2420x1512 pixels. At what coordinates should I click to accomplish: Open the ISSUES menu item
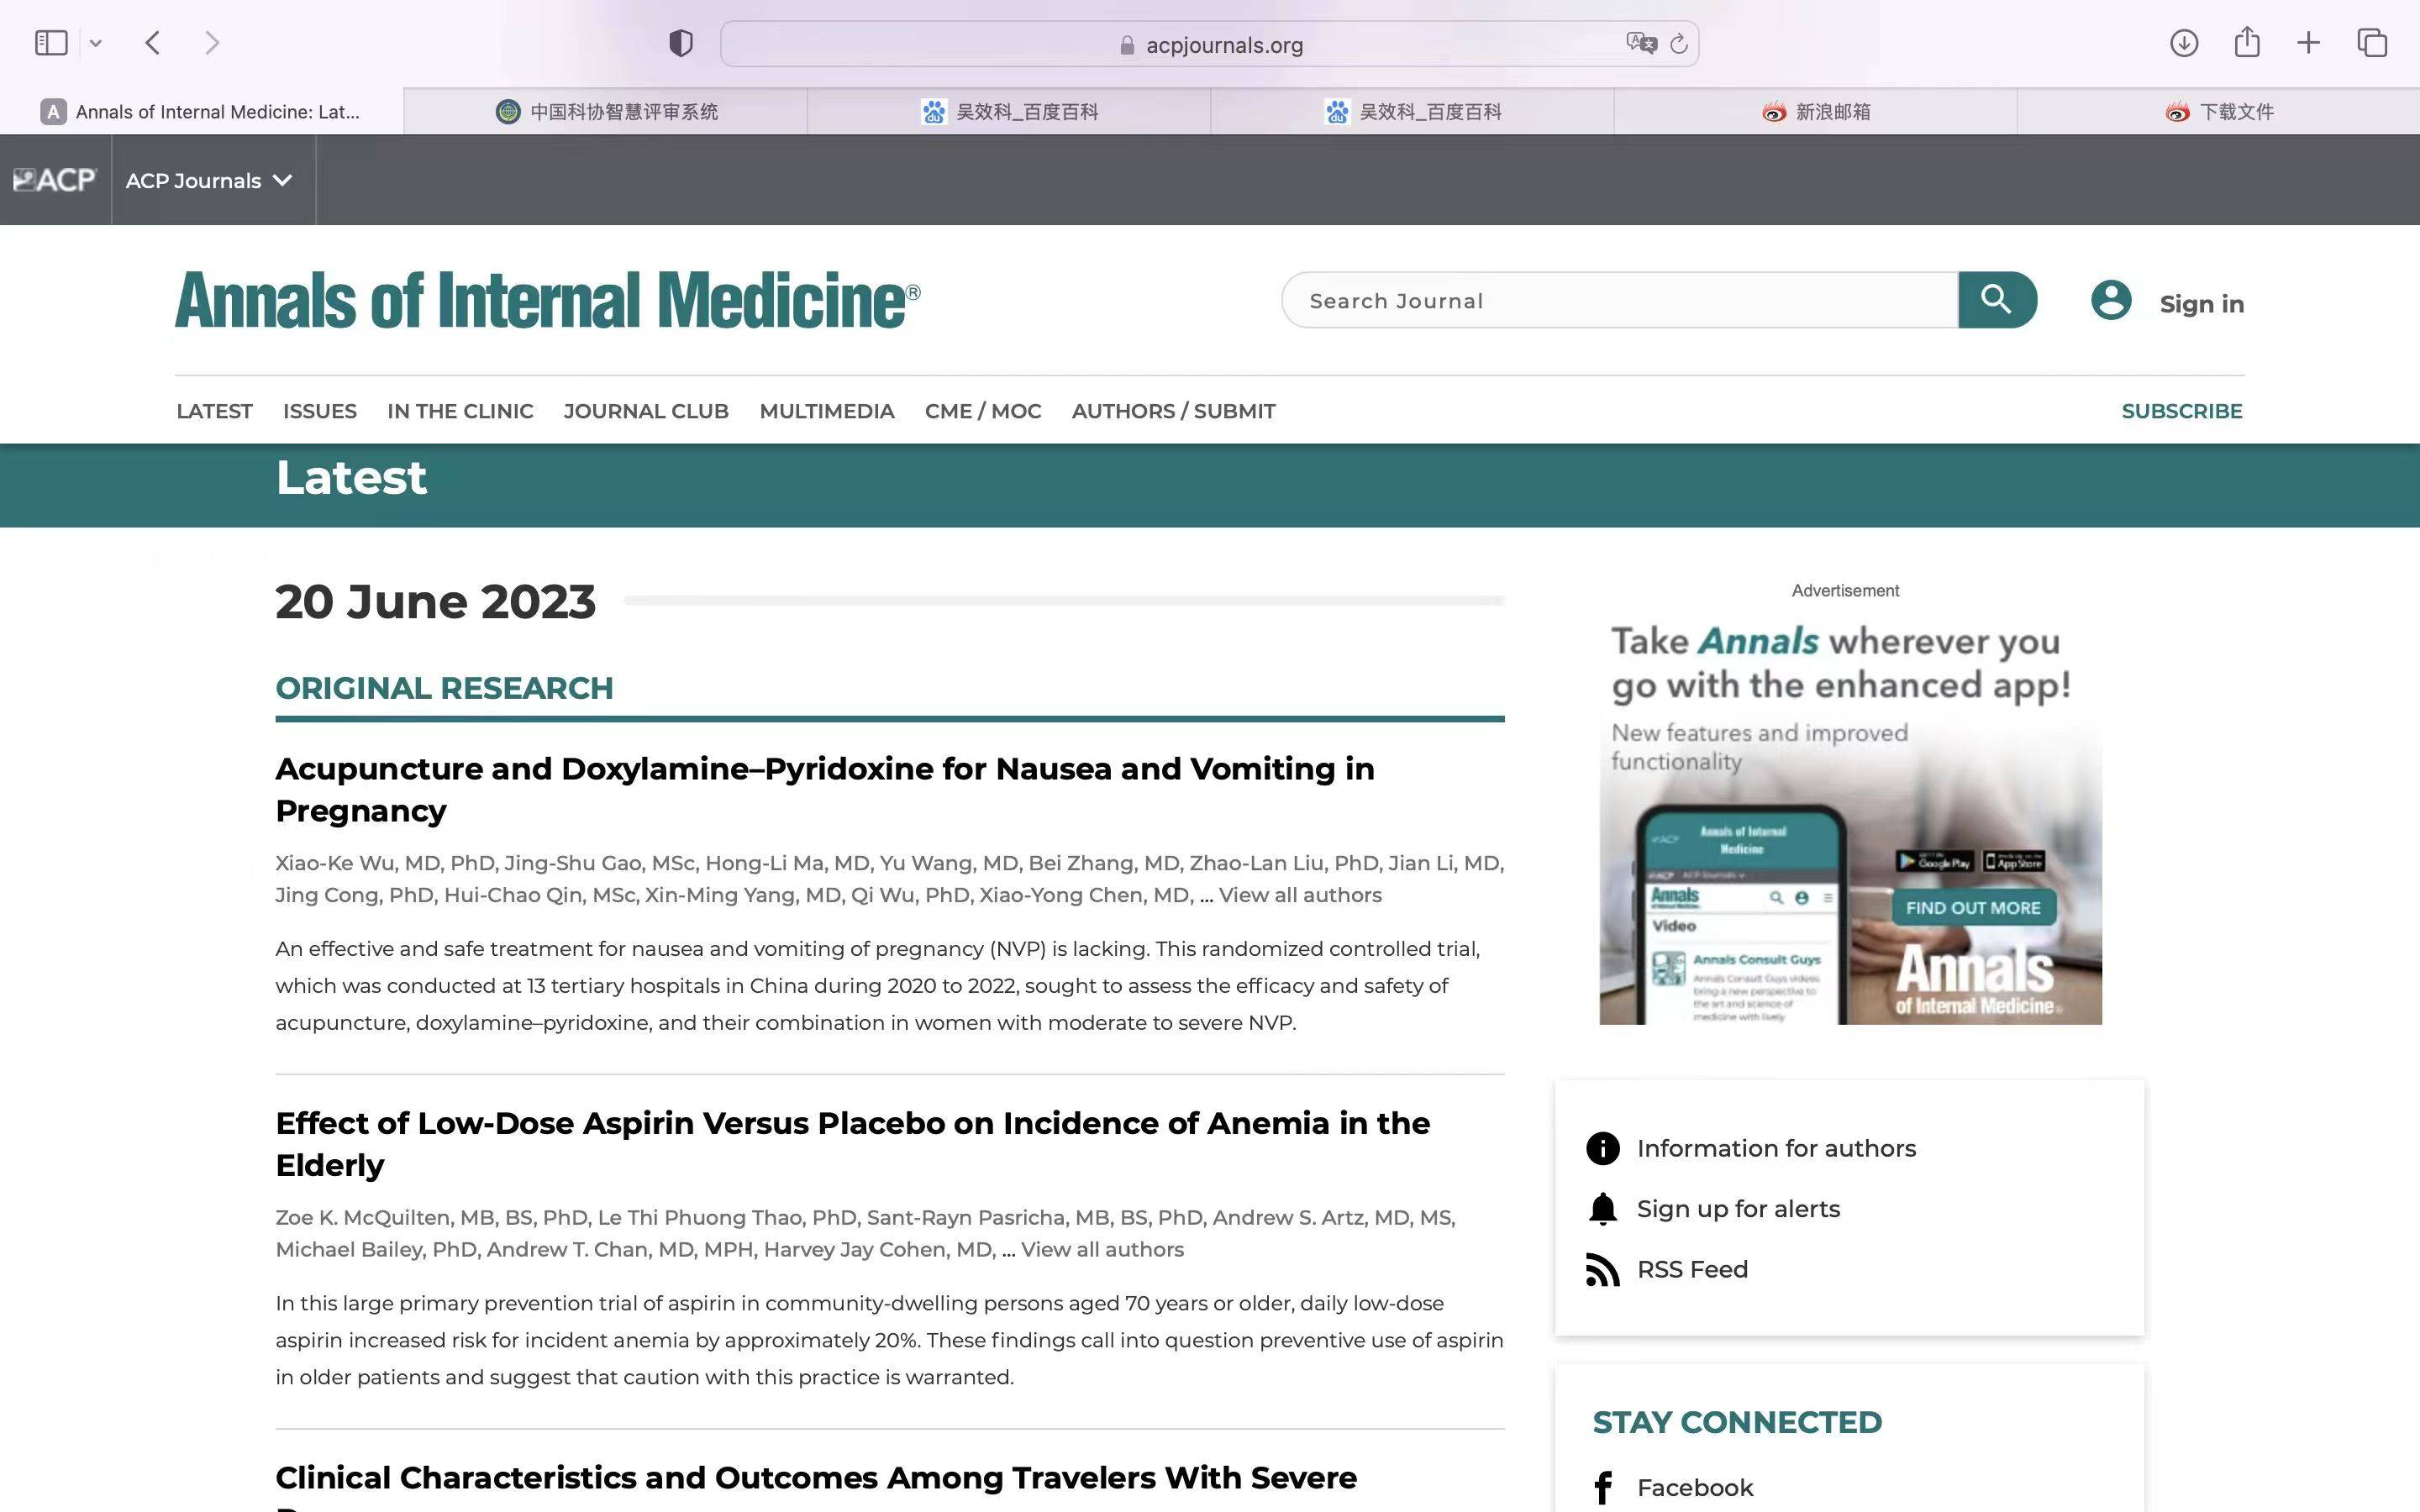pyautogui.click(x=320, y=411)
